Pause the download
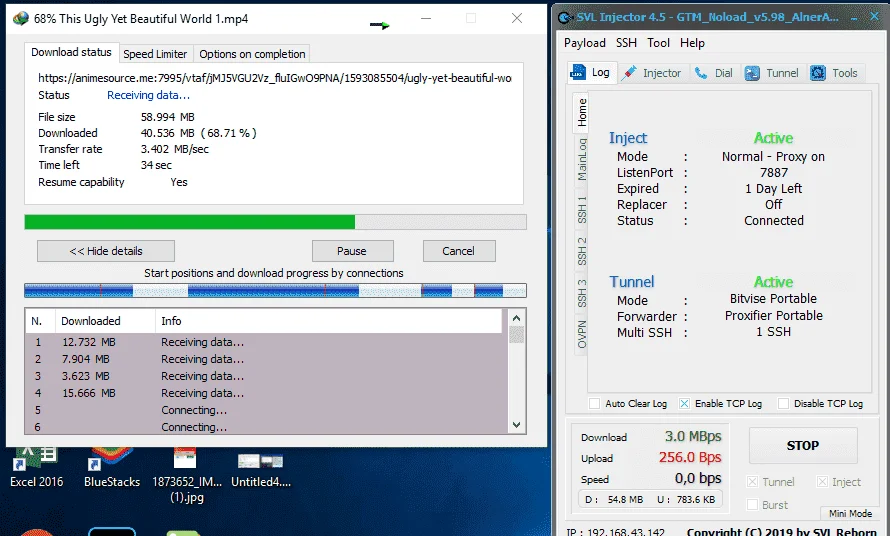Screen dimensions: 890x536 (x=352, y=251)
